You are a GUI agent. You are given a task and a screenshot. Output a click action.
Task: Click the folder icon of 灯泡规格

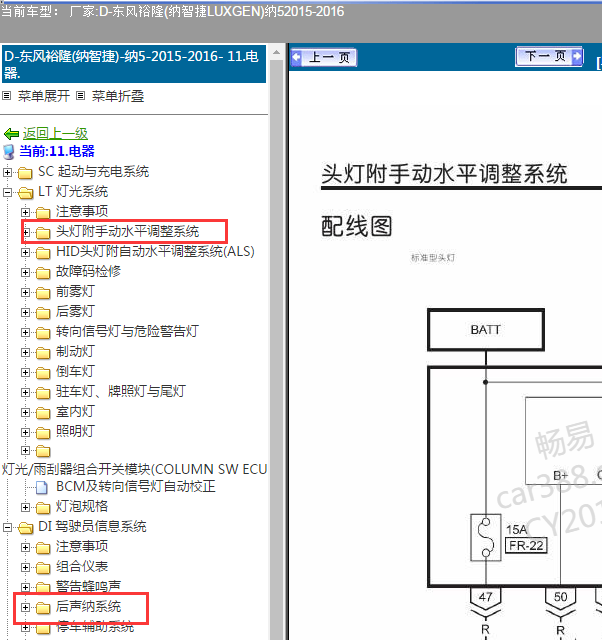point(43,507)
